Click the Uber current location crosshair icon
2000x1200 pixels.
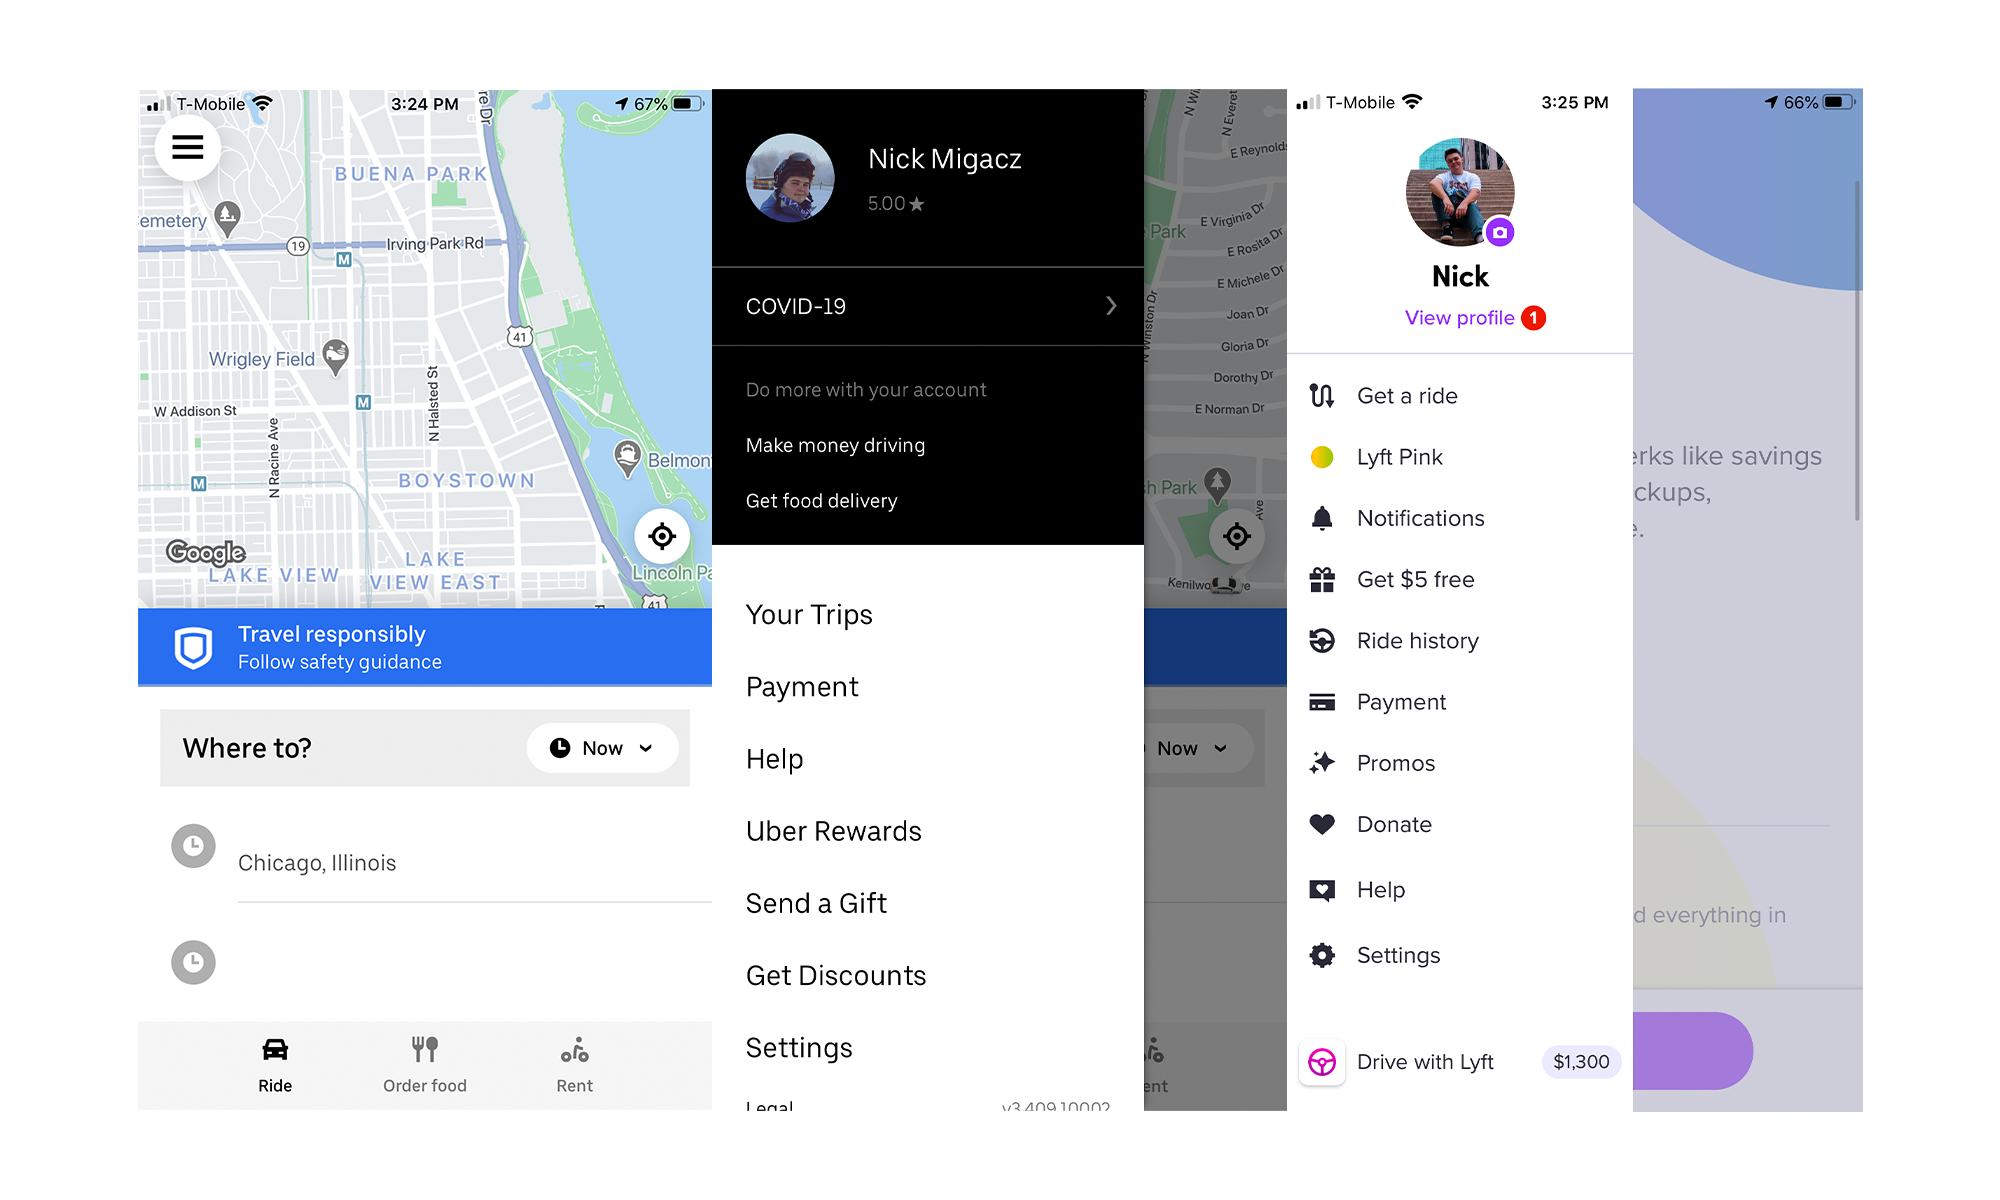663,534
